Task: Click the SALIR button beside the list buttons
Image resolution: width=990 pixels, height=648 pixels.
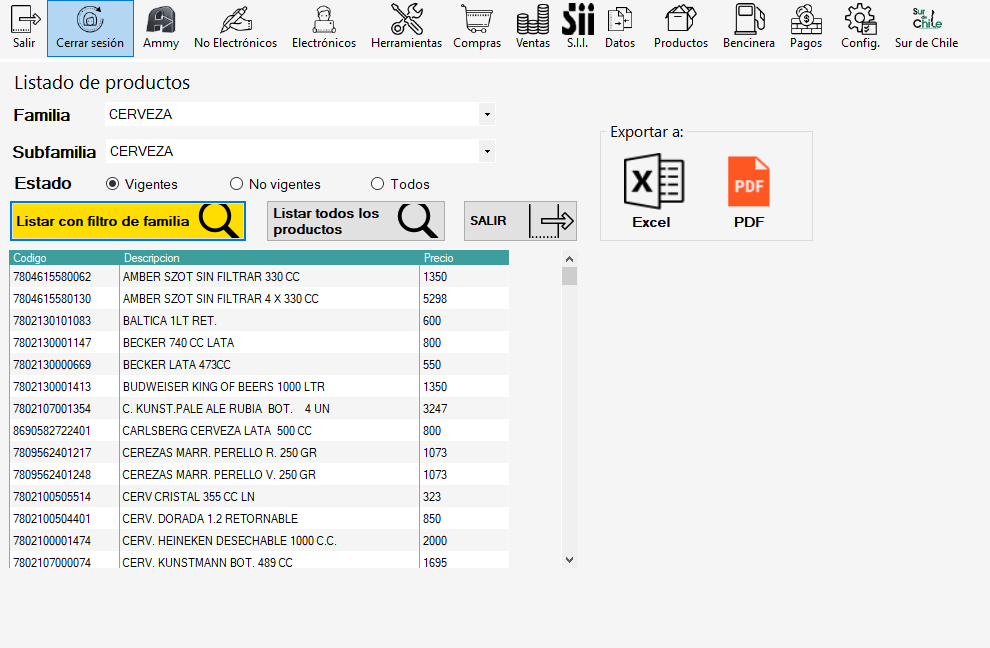Action: click(x=520, y=221)
